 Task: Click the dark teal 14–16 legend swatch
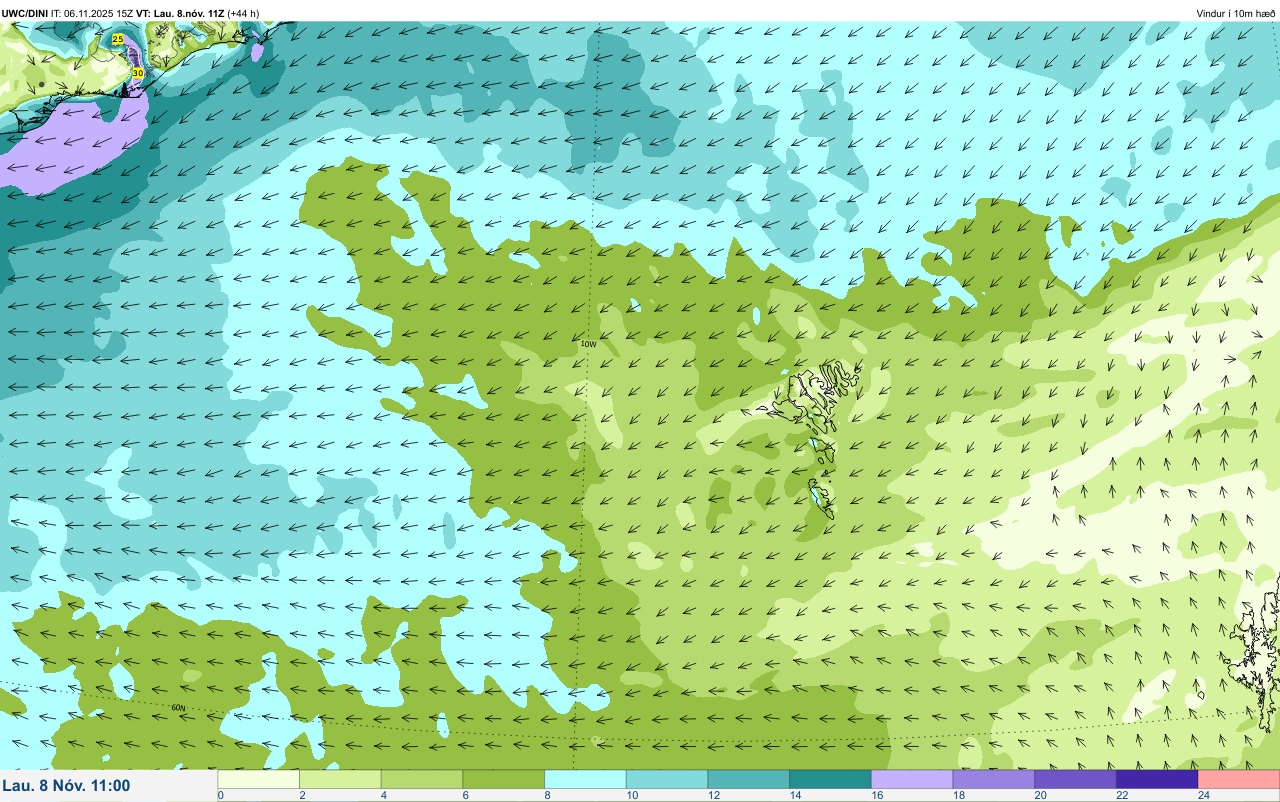tap(830, 779)
